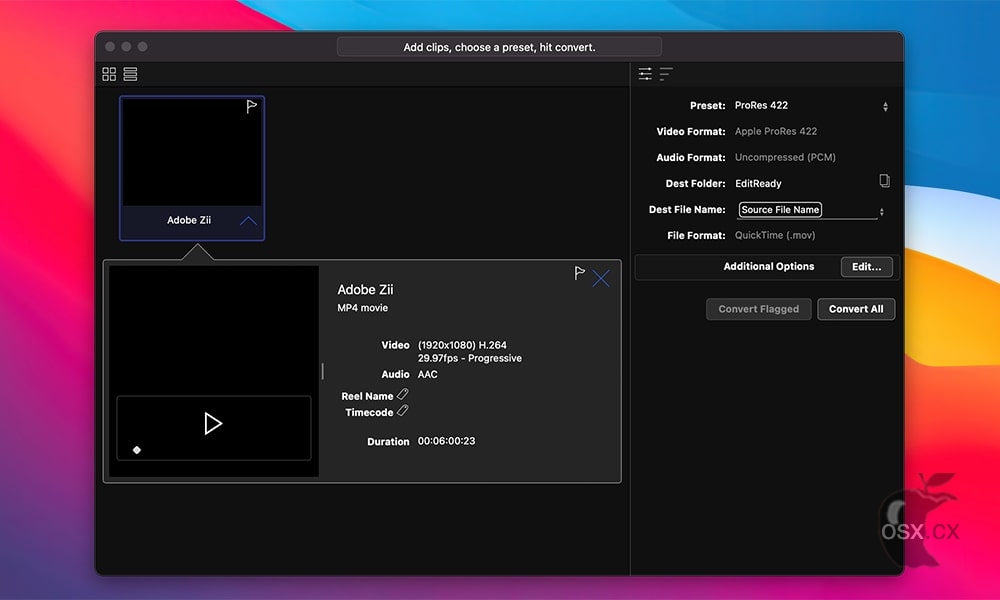Click the Adobe Zii name under thumbnail
This screenshot has width=1000, height=600.
coord(189,220)
